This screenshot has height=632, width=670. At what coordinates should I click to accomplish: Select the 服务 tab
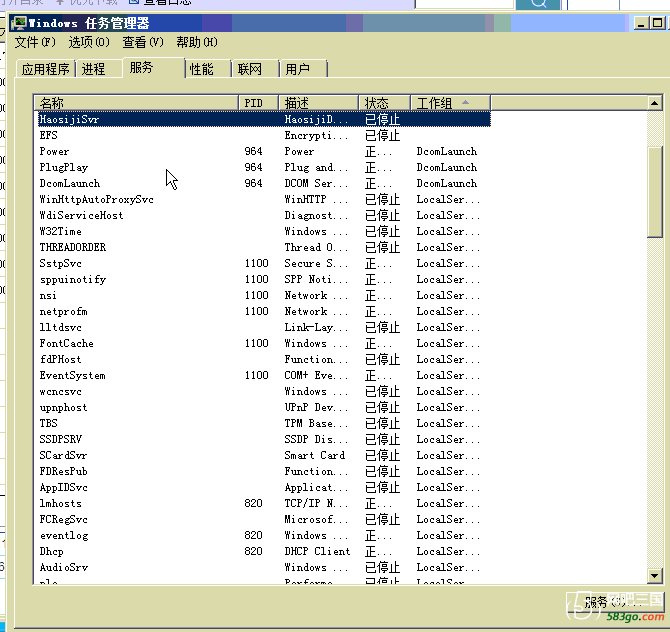click(x=153, y=68)
